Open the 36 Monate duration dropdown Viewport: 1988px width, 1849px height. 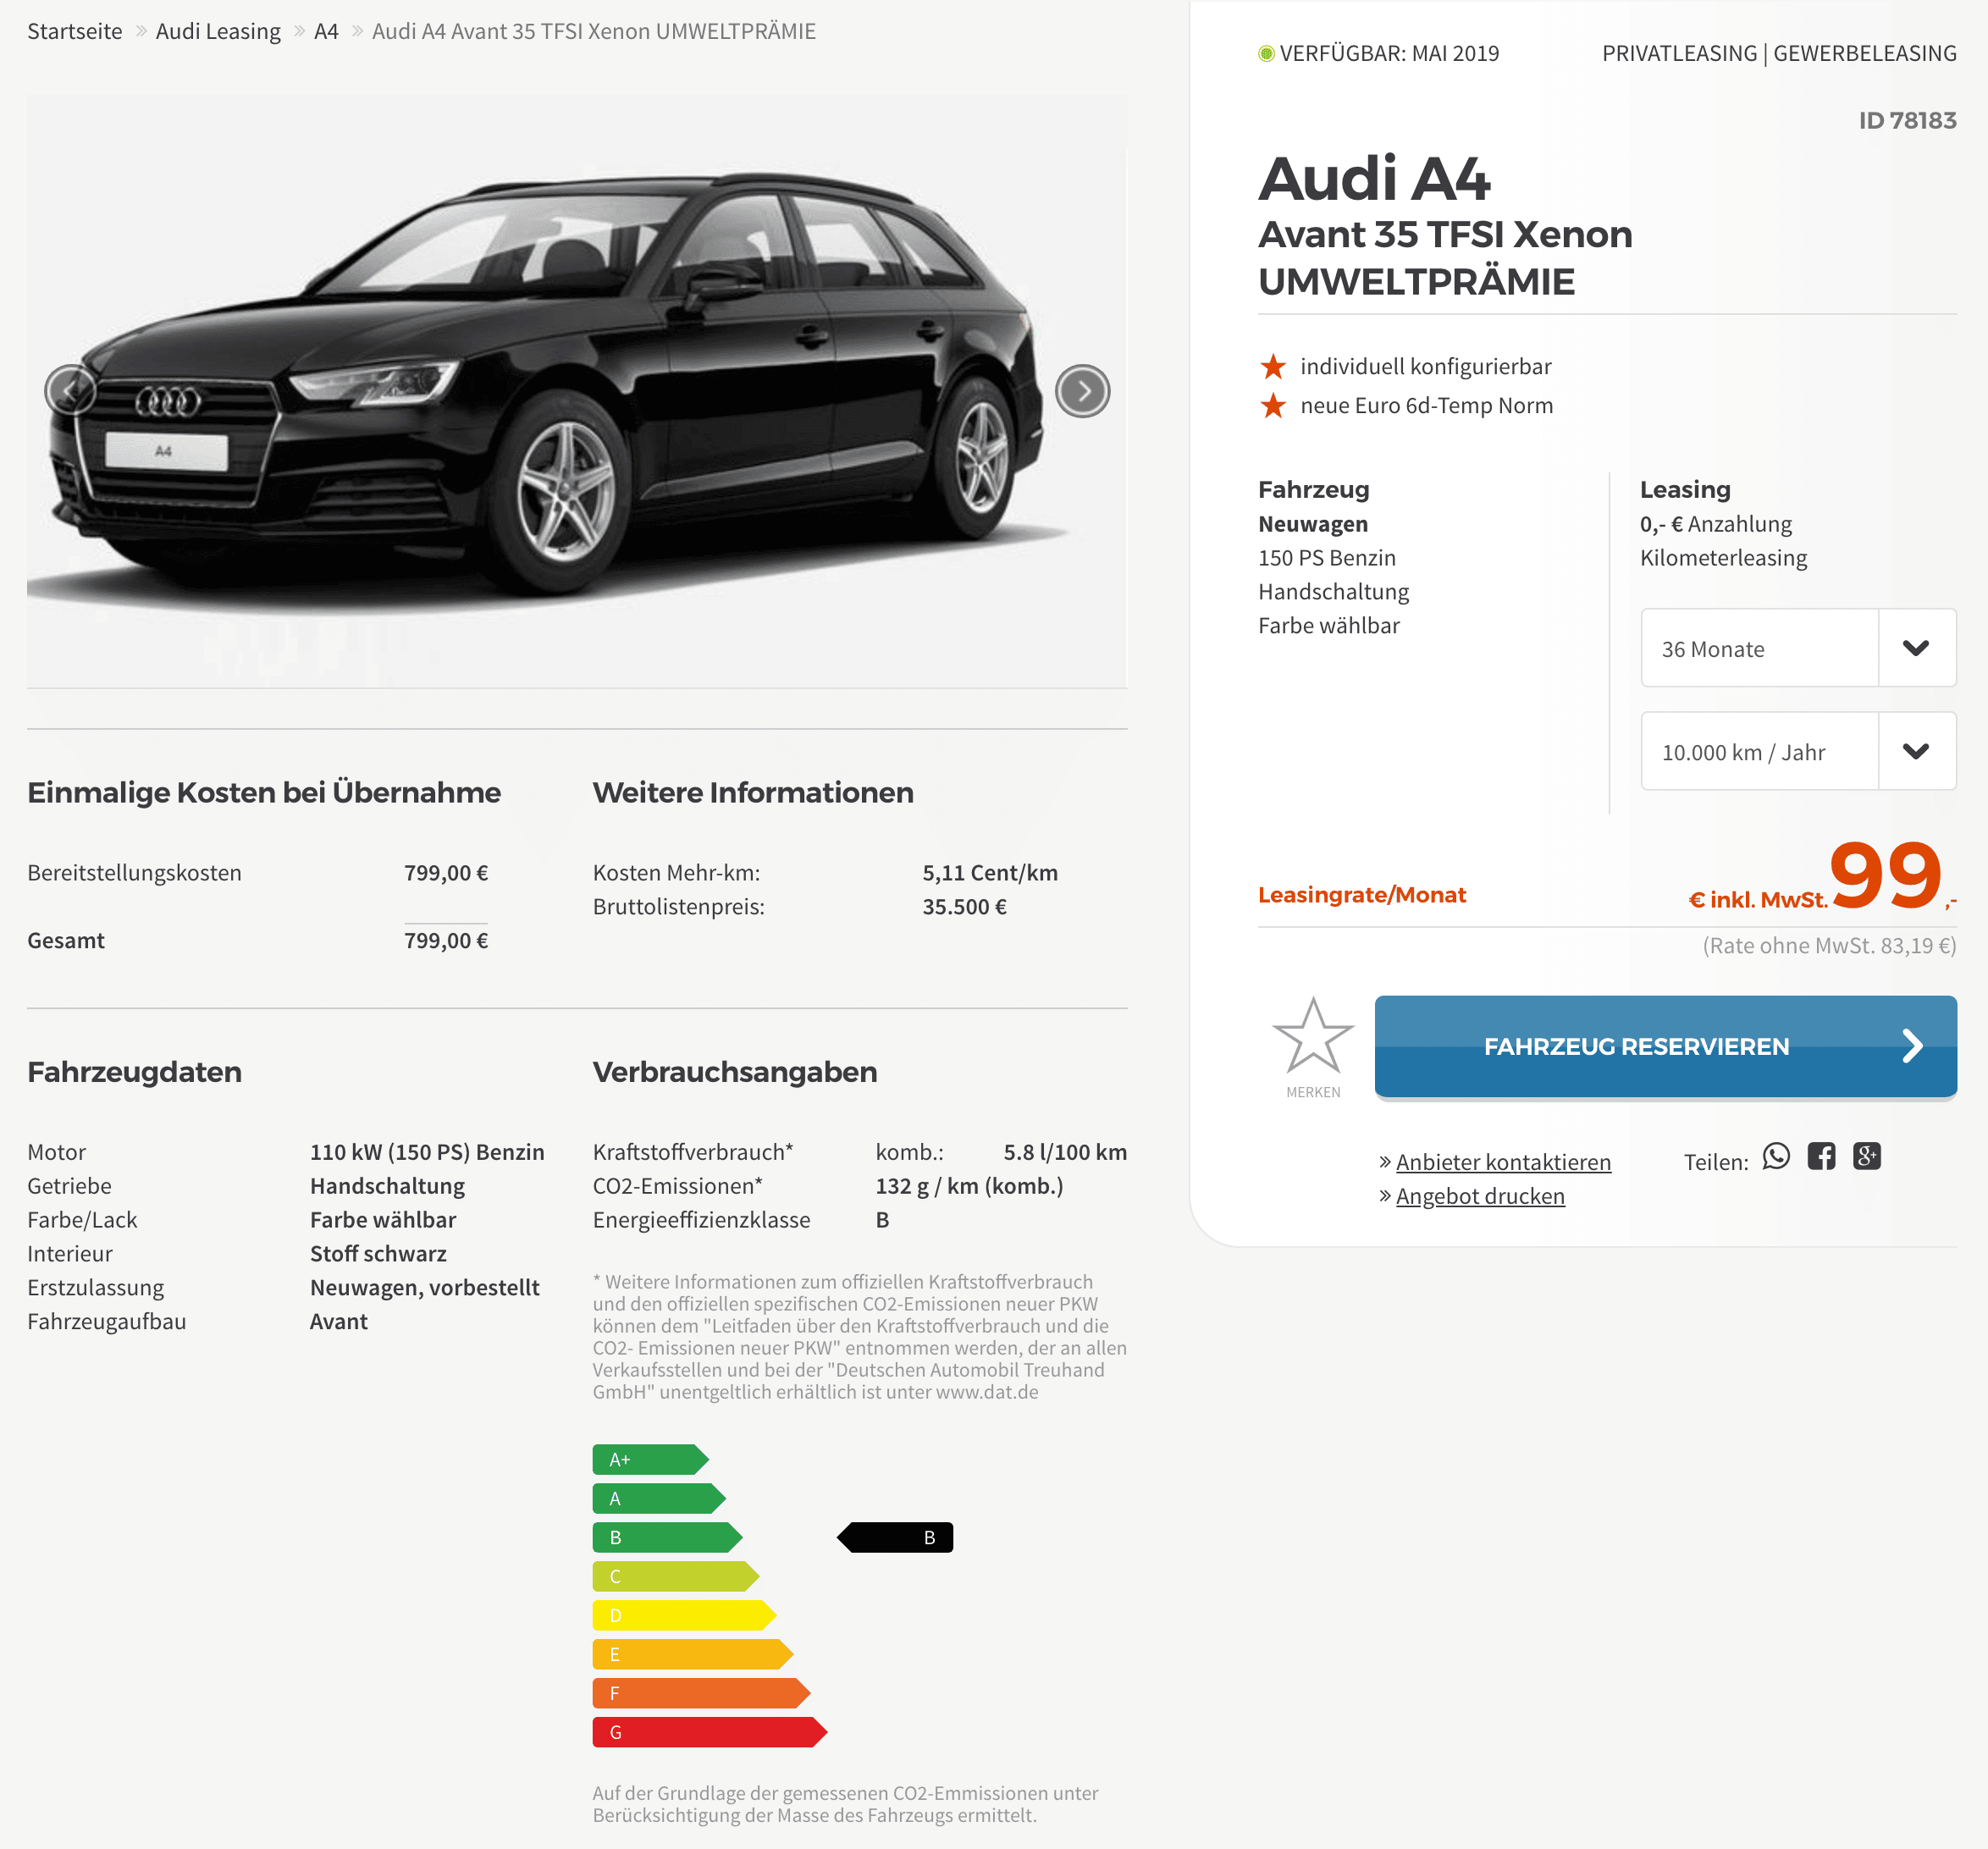pos(1798,648)
